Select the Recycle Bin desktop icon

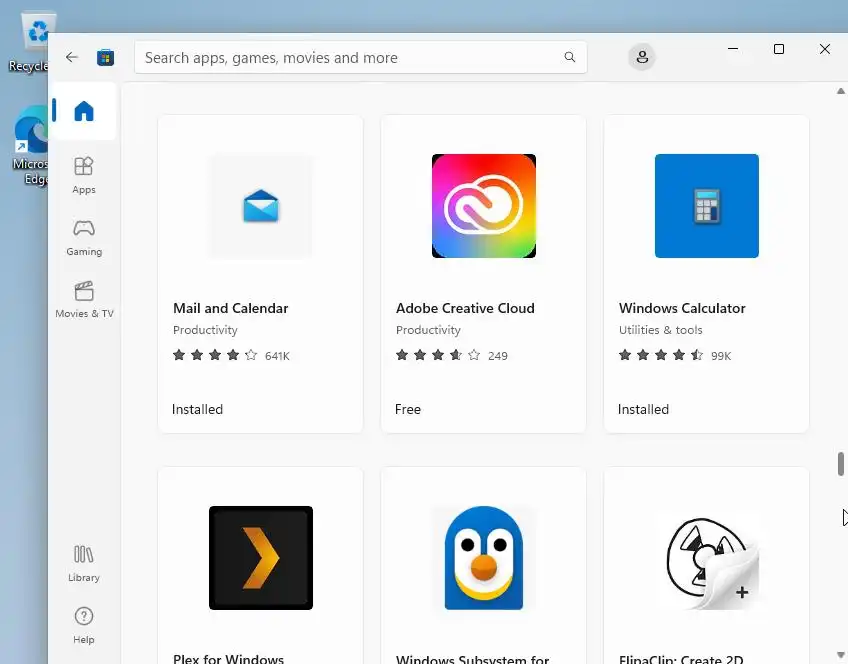point(29,42)
